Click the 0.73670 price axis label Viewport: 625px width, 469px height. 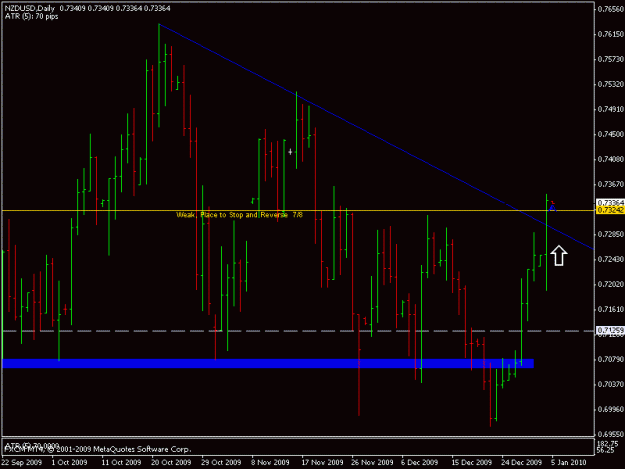click(611, 184)
